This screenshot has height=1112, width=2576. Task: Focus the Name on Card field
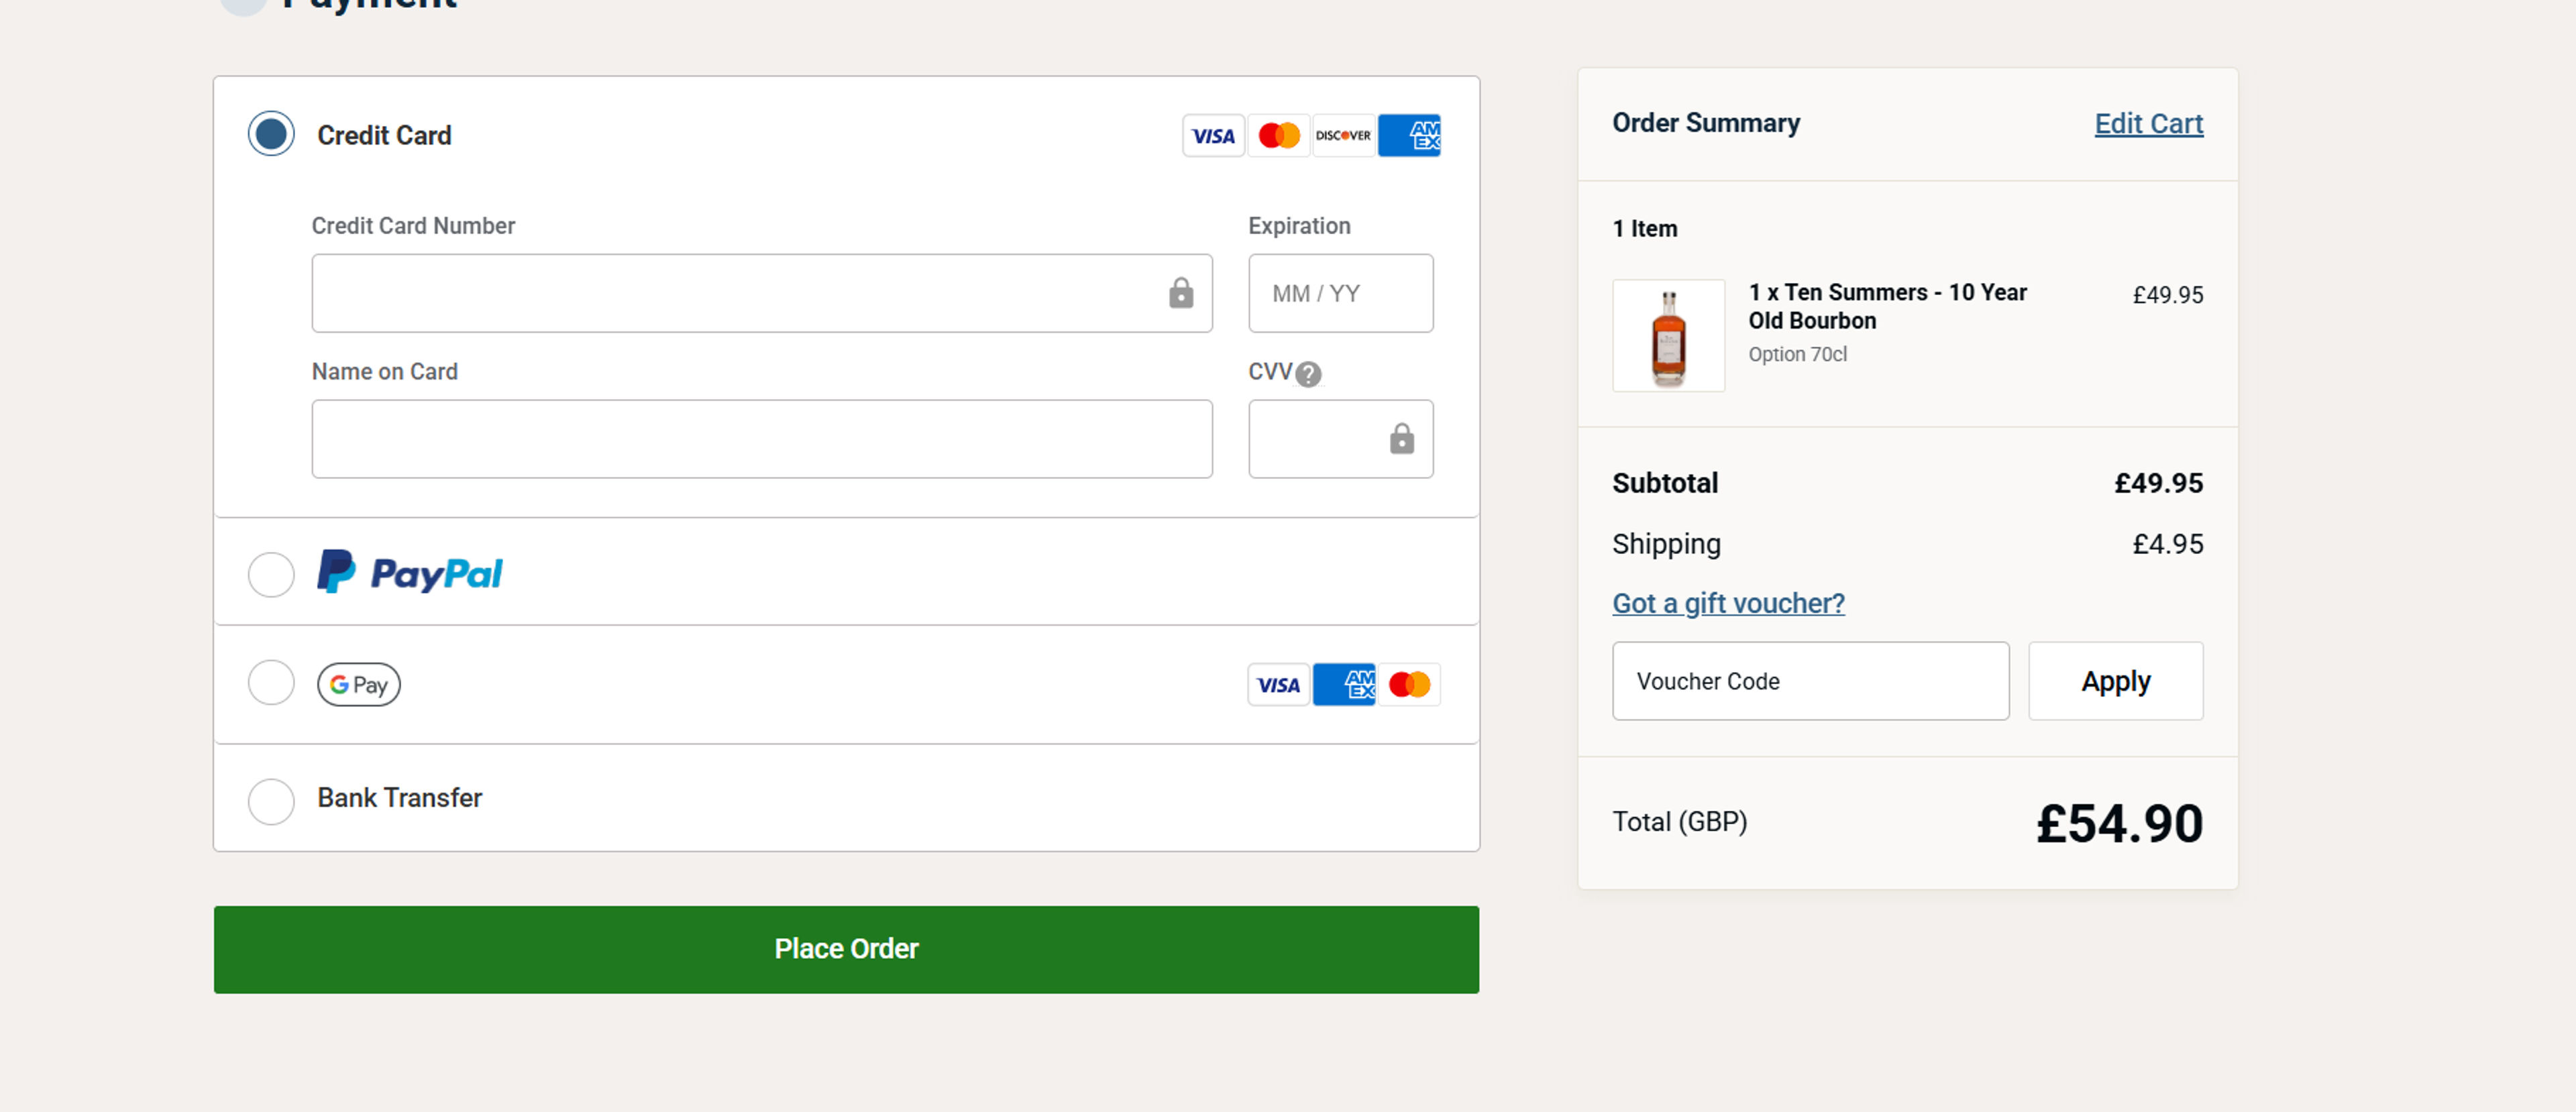[762, 439]
